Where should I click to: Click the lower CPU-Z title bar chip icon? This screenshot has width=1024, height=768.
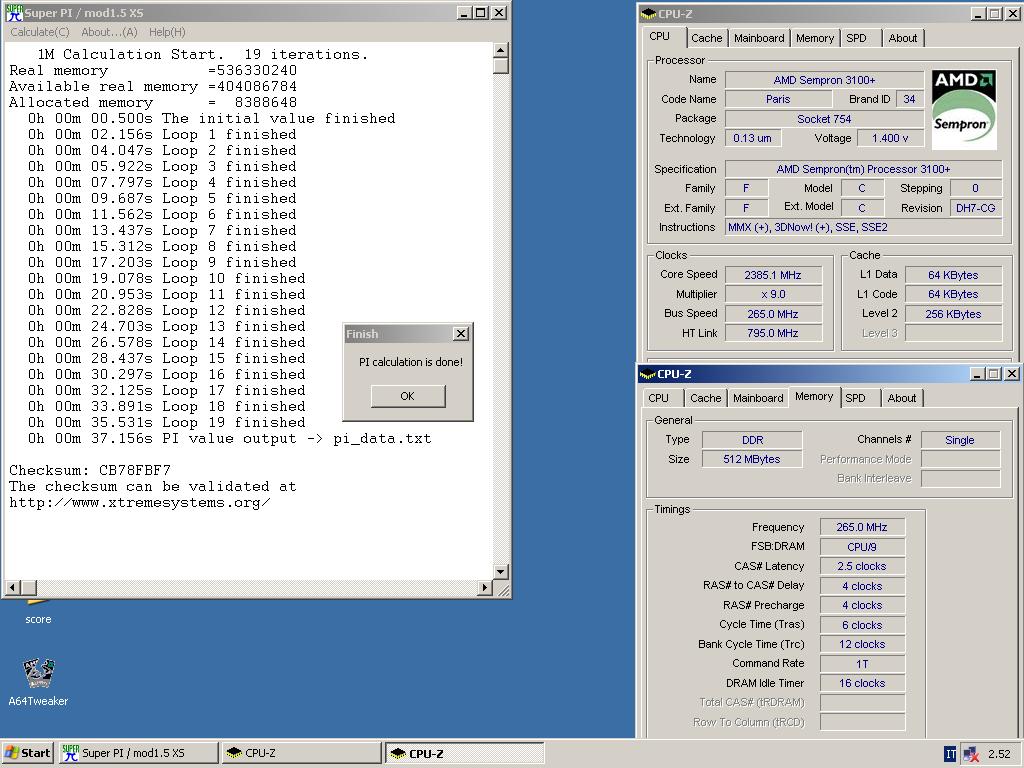[x=648, y=374]
